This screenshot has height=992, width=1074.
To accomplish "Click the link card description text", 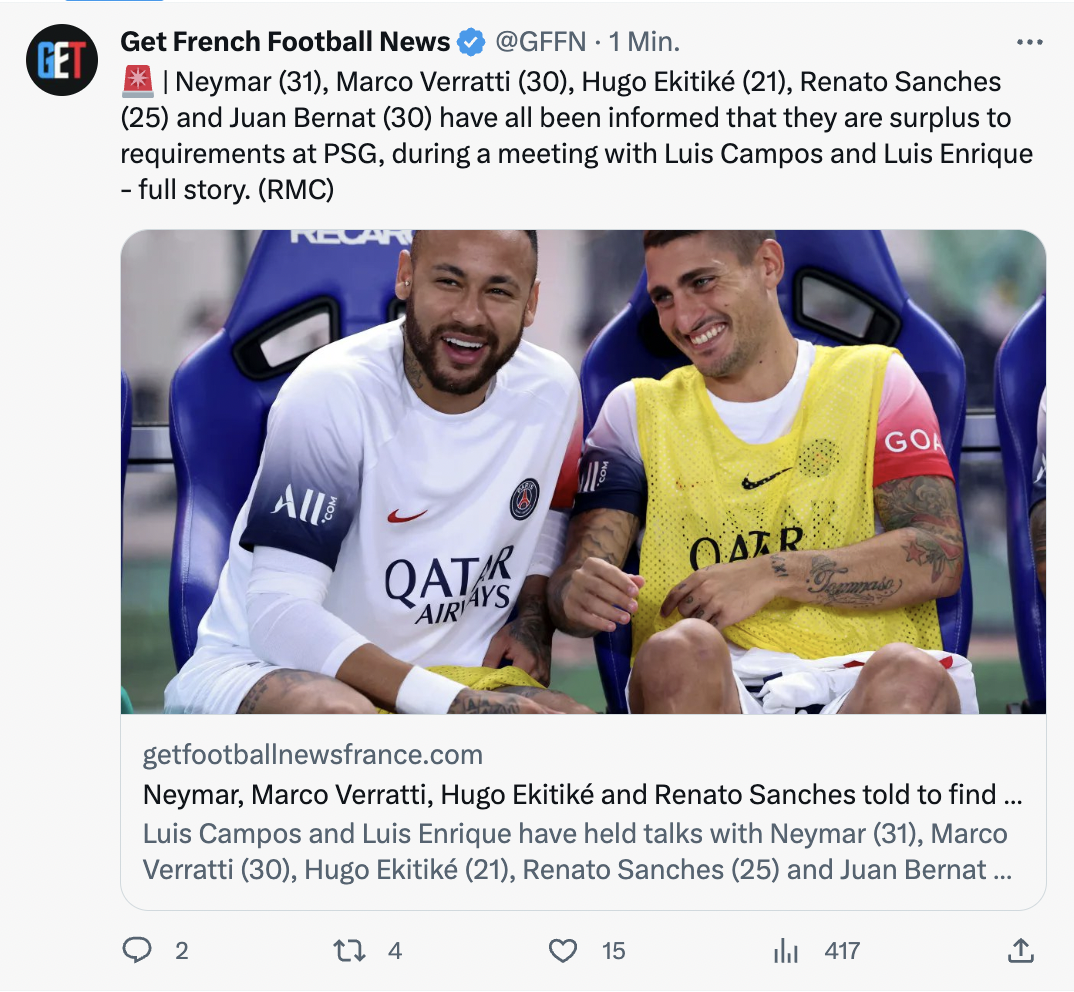I will pos(577,851).
